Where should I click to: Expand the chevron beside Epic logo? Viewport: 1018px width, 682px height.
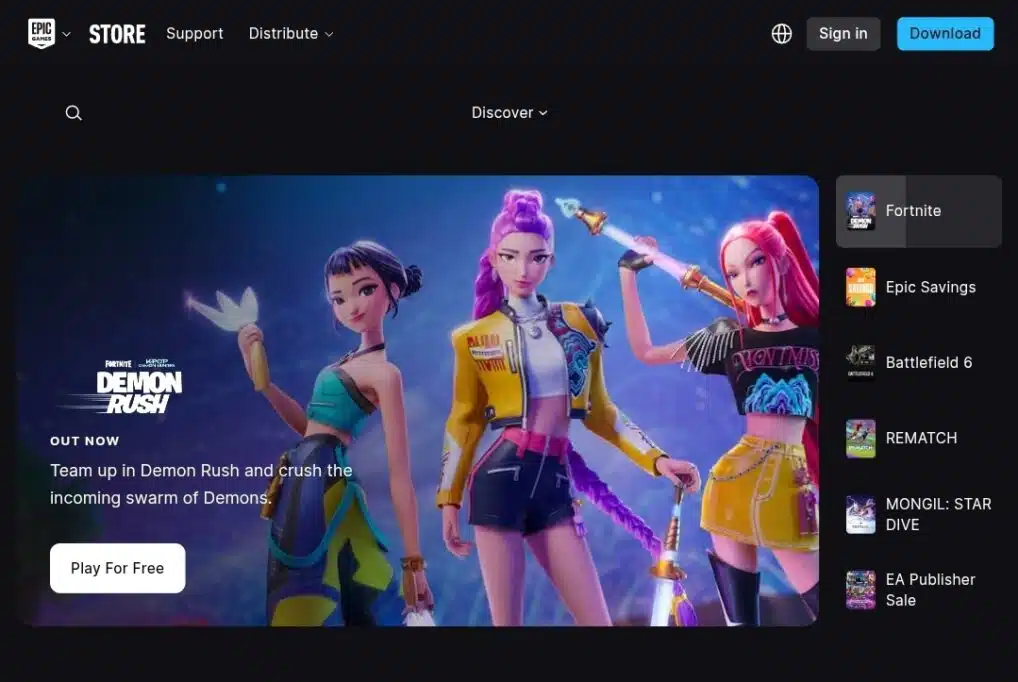click(67, 34)
